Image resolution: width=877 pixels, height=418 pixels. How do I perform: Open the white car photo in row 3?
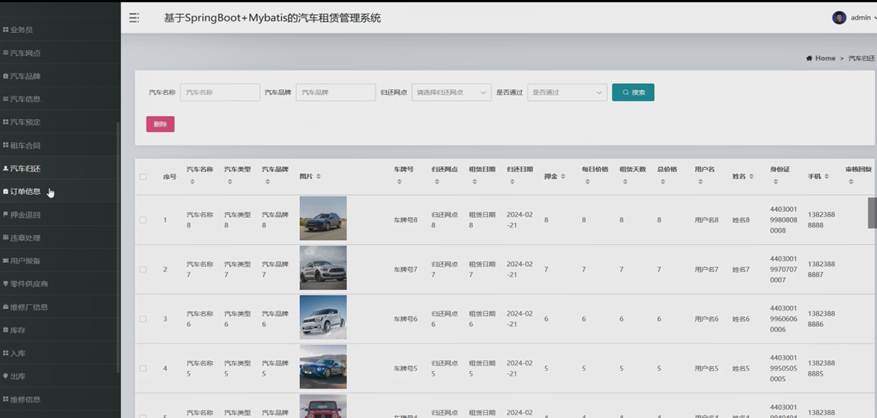coord(323,317)
